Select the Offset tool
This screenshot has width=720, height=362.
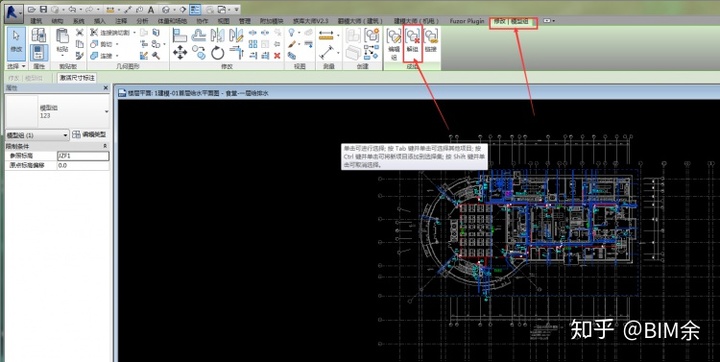pos(199,35)
